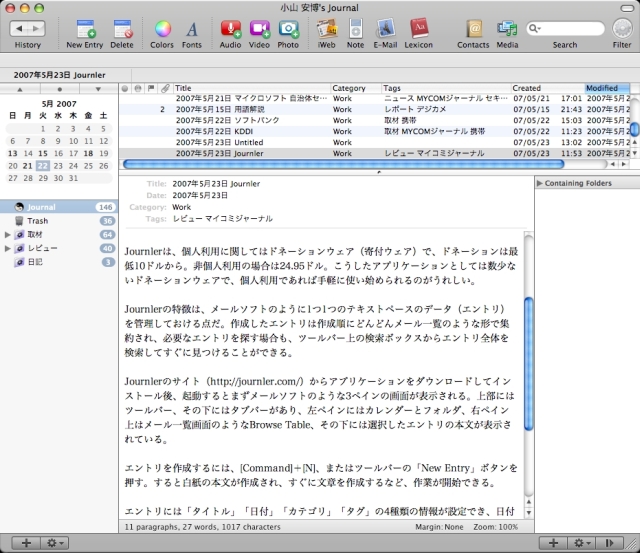Open search options magnifier dropdown
This screenshot has width=640, height=553.
pyautogui.click(x=534, y=29)
